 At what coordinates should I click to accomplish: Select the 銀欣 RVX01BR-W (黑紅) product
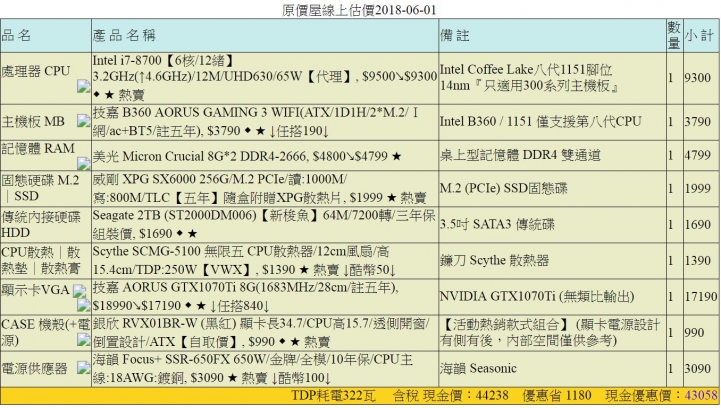(261, 333)
